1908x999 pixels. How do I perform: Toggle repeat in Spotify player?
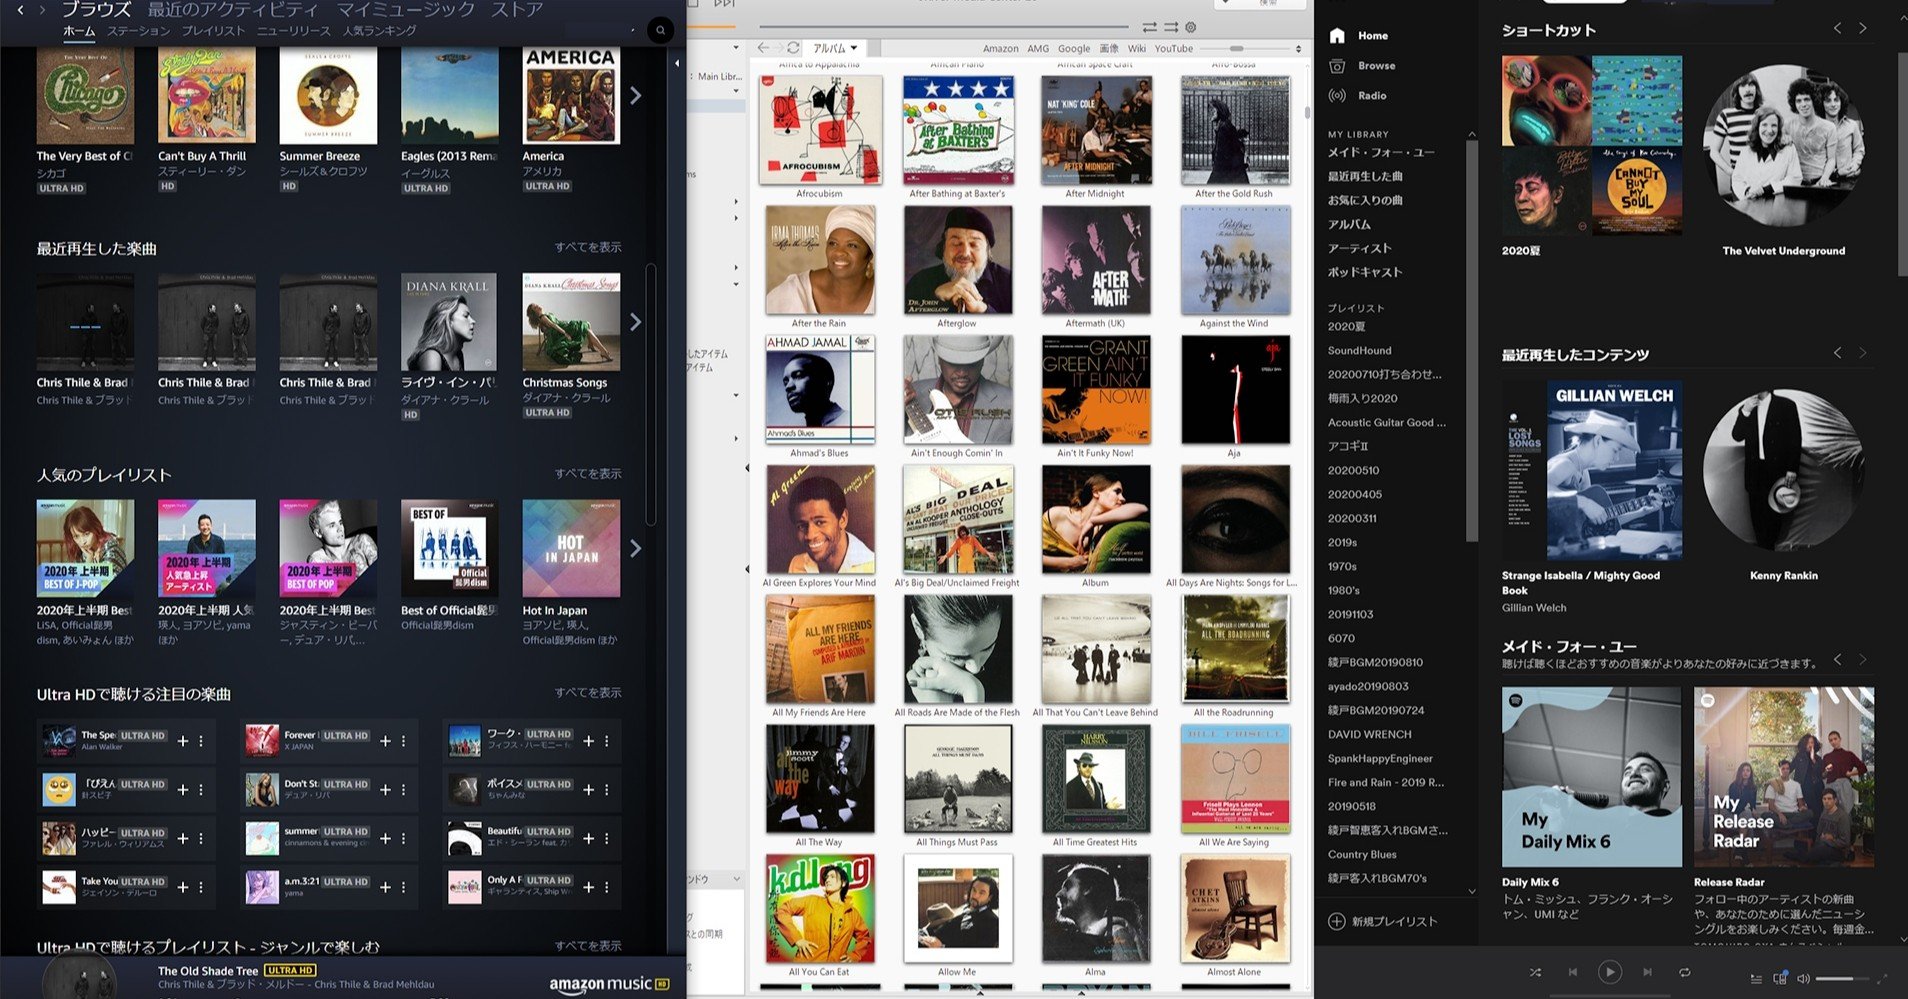pyautogui.click(x=1685, y=972)
